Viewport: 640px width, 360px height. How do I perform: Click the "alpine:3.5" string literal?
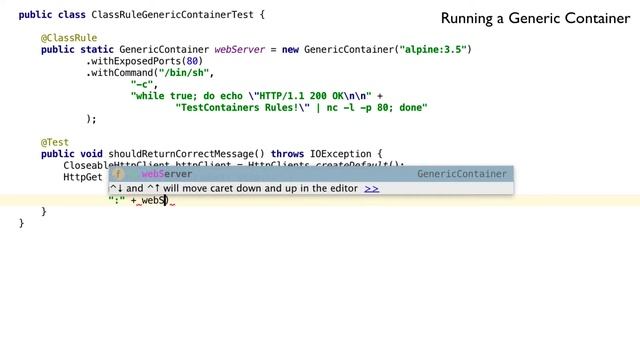[x=433, y=50]
